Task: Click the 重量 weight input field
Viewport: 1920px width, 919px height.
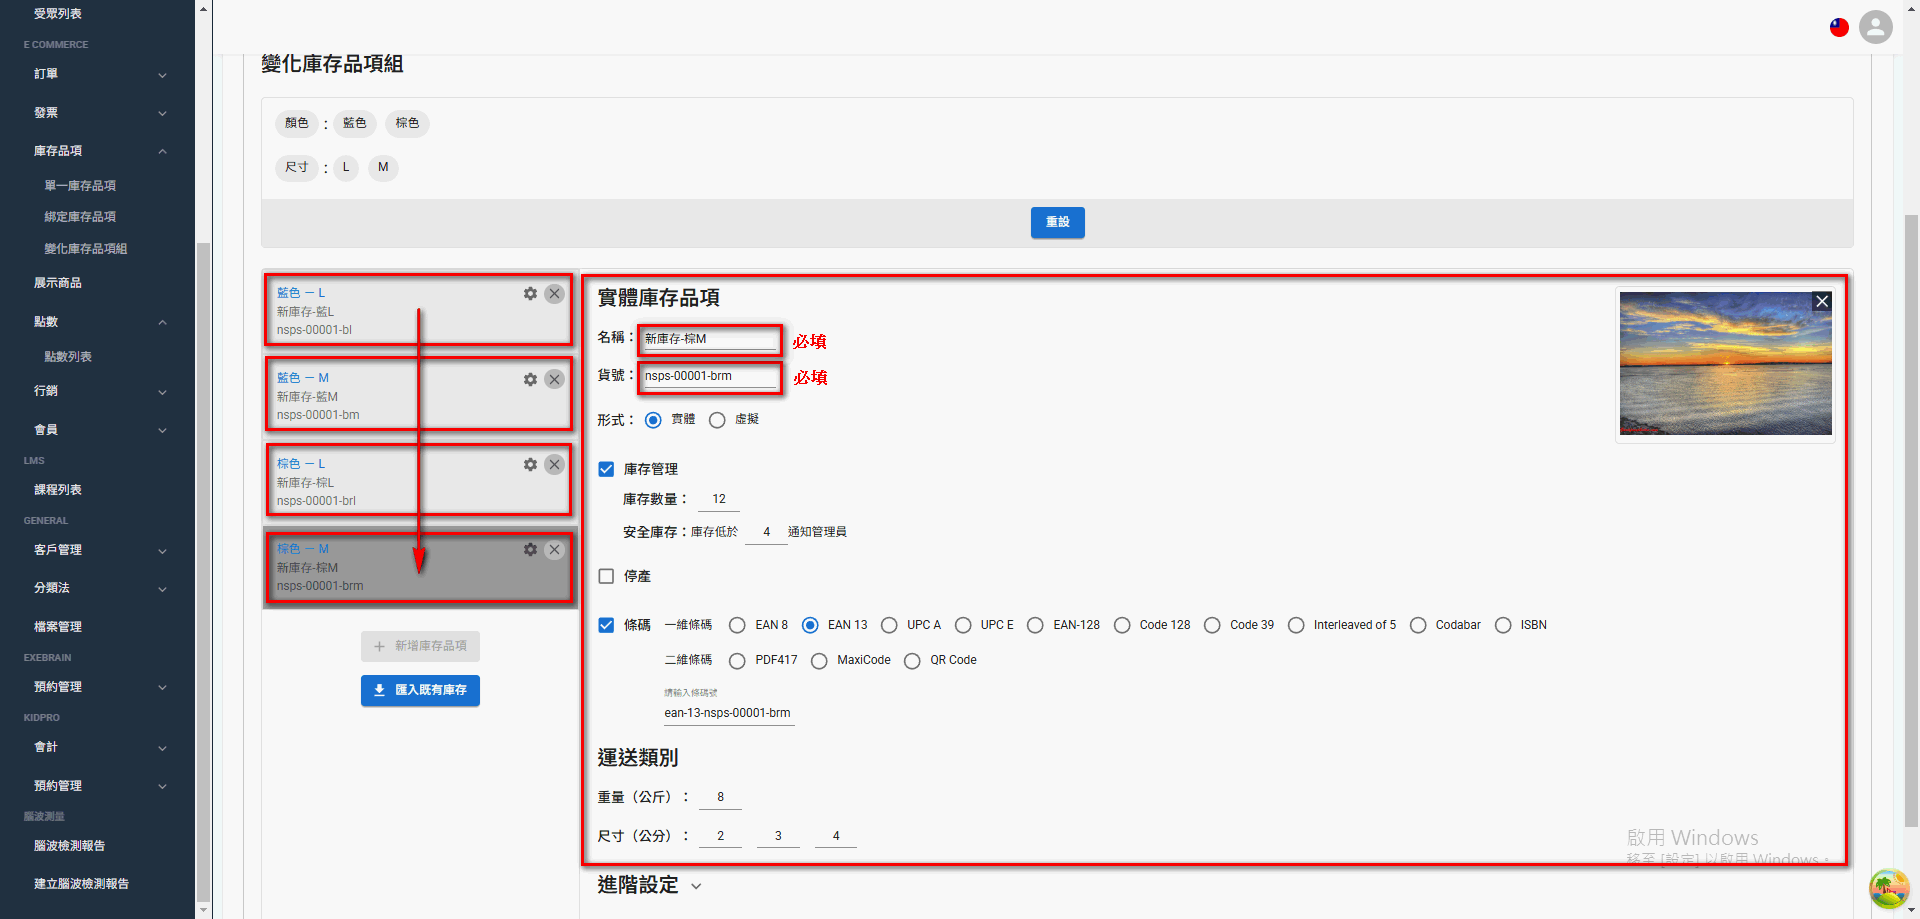Action: [720, 797]
